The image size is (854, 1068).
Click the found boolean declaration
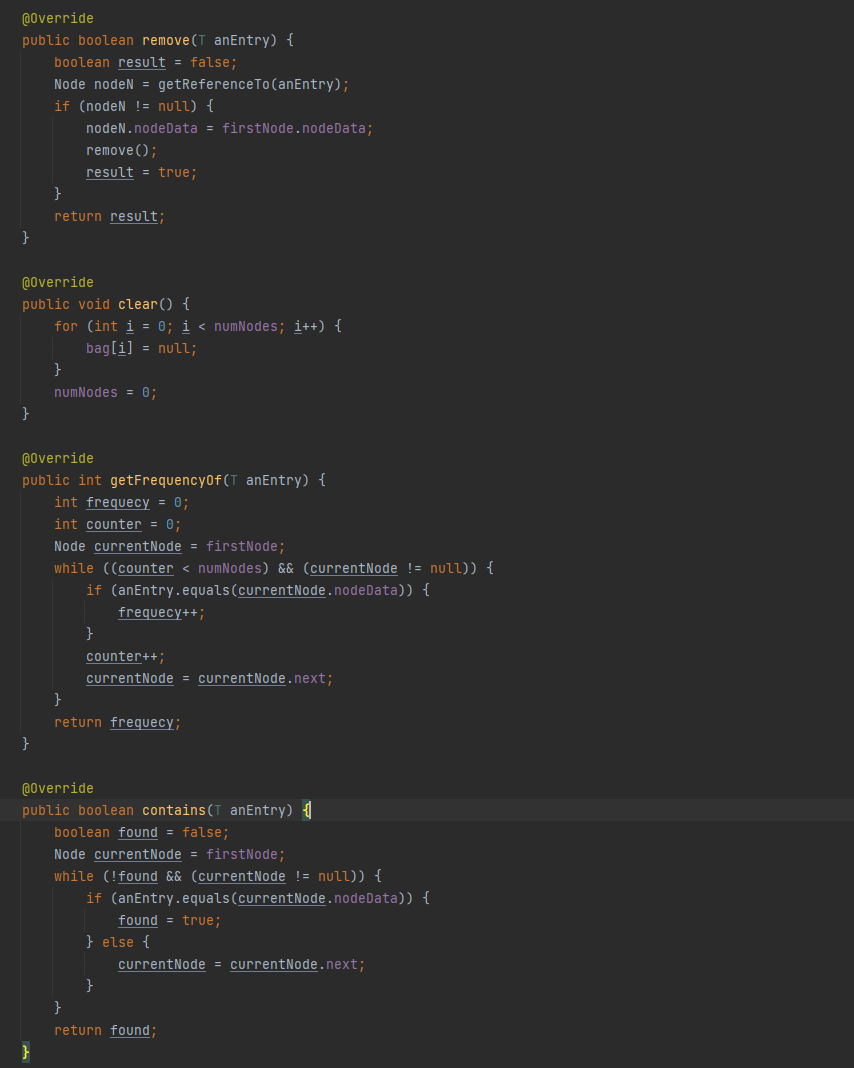point(138,832)
